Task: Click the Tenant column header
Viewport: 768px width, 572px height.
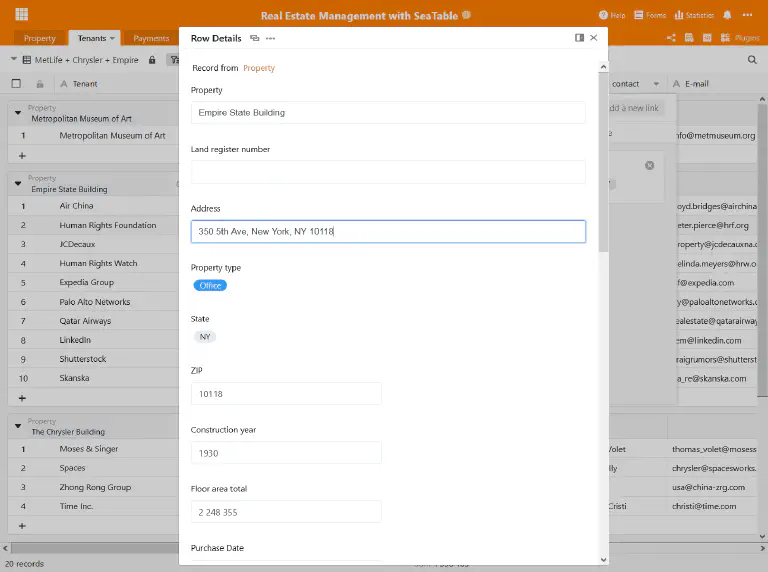Action: pos(85,84)
